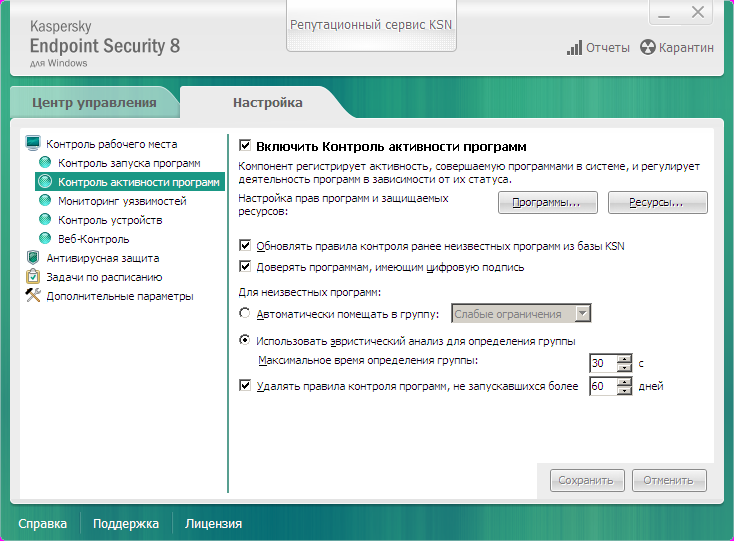Uncheck Доверять программам, имеющим цифровую подпись
734x541 pixels.
245,266
